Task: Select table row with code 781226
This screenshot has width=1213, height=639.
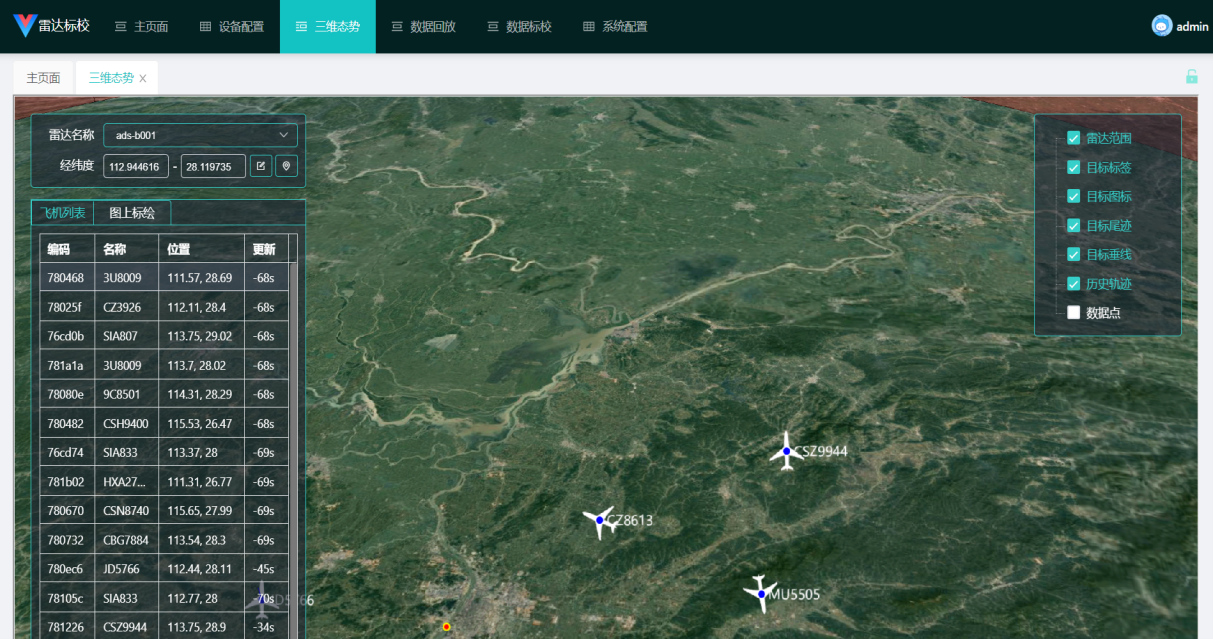Action: tap(164, 627)
